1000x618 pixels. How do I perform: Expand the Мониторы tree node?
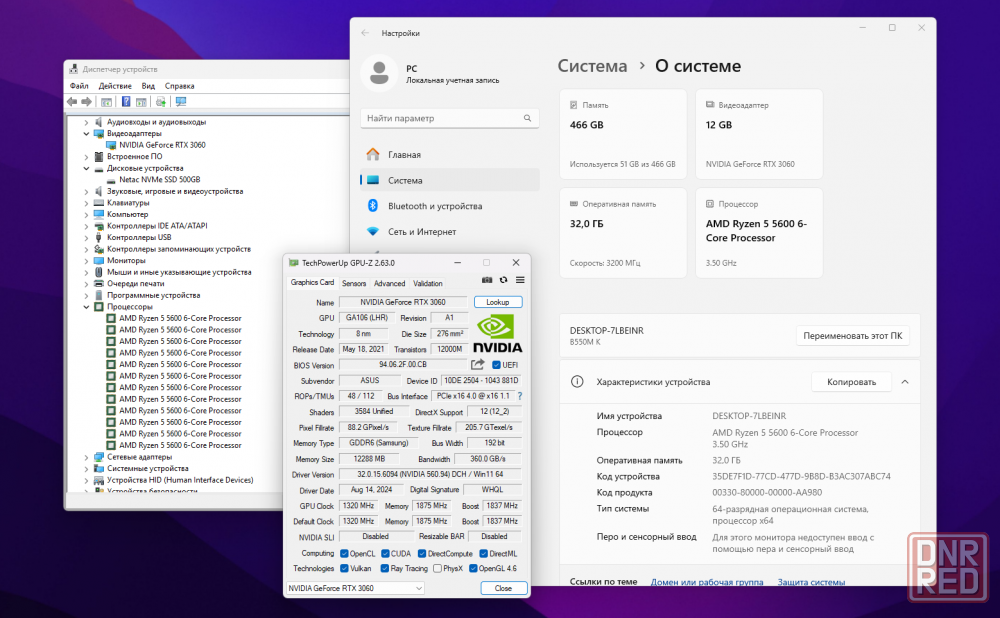coord(86,261)
